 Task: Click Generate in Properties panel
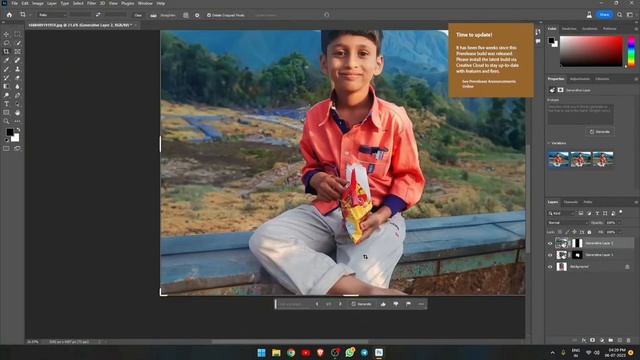point(600,132)
